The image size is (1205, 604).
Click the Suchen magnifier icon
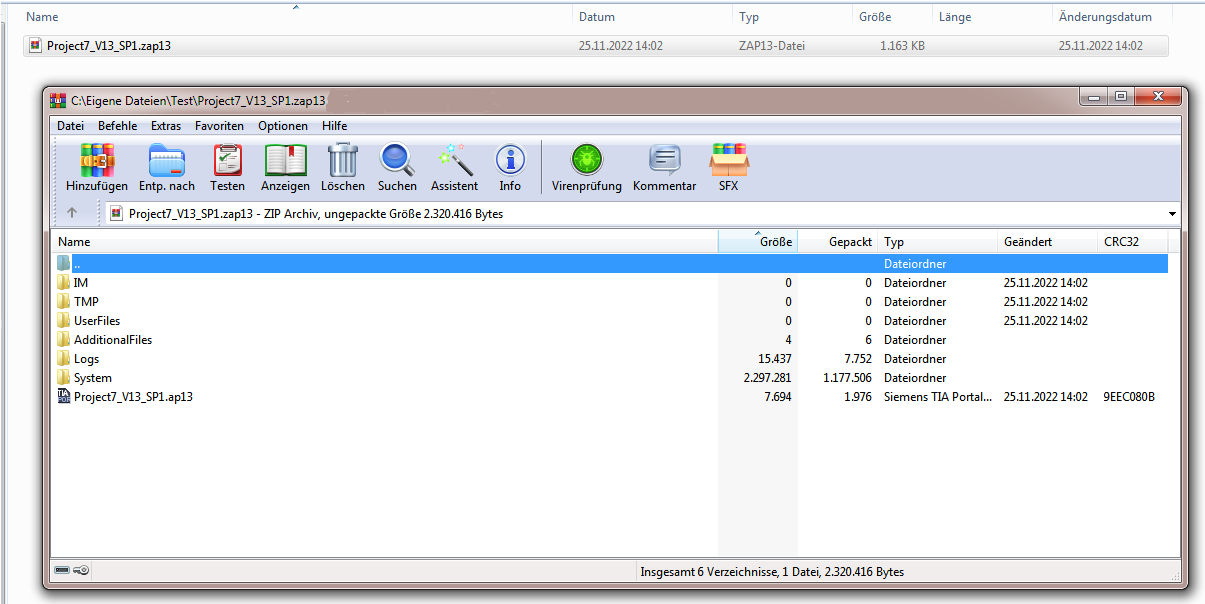click(397, 160)
